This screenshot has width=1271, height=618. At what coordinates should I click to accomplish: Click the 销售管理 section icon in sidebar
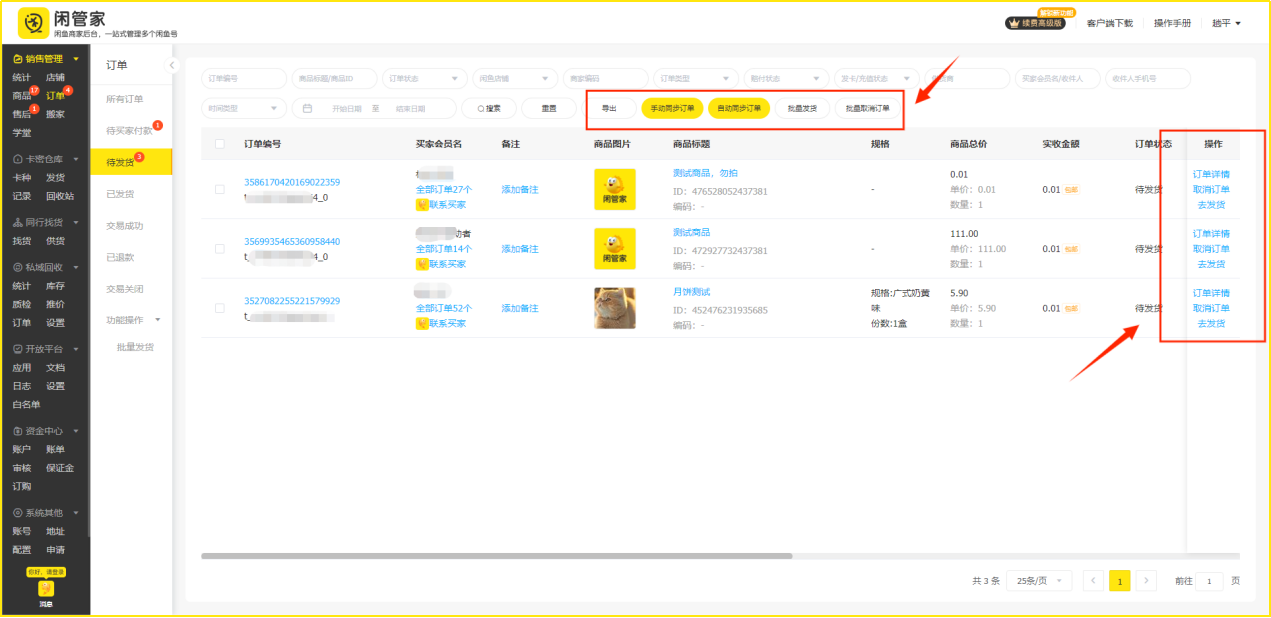click(17, 59)
